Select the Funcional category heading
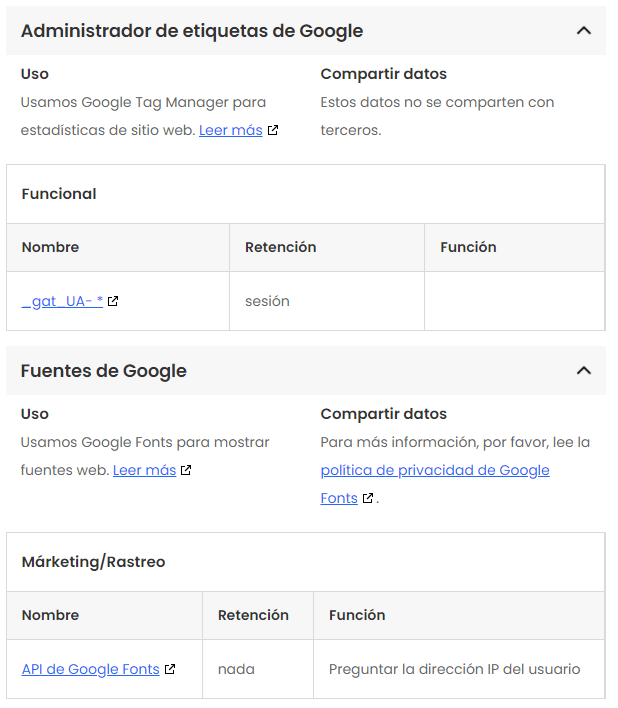Viewport: 618px width, 708px height. pos(59,194)
